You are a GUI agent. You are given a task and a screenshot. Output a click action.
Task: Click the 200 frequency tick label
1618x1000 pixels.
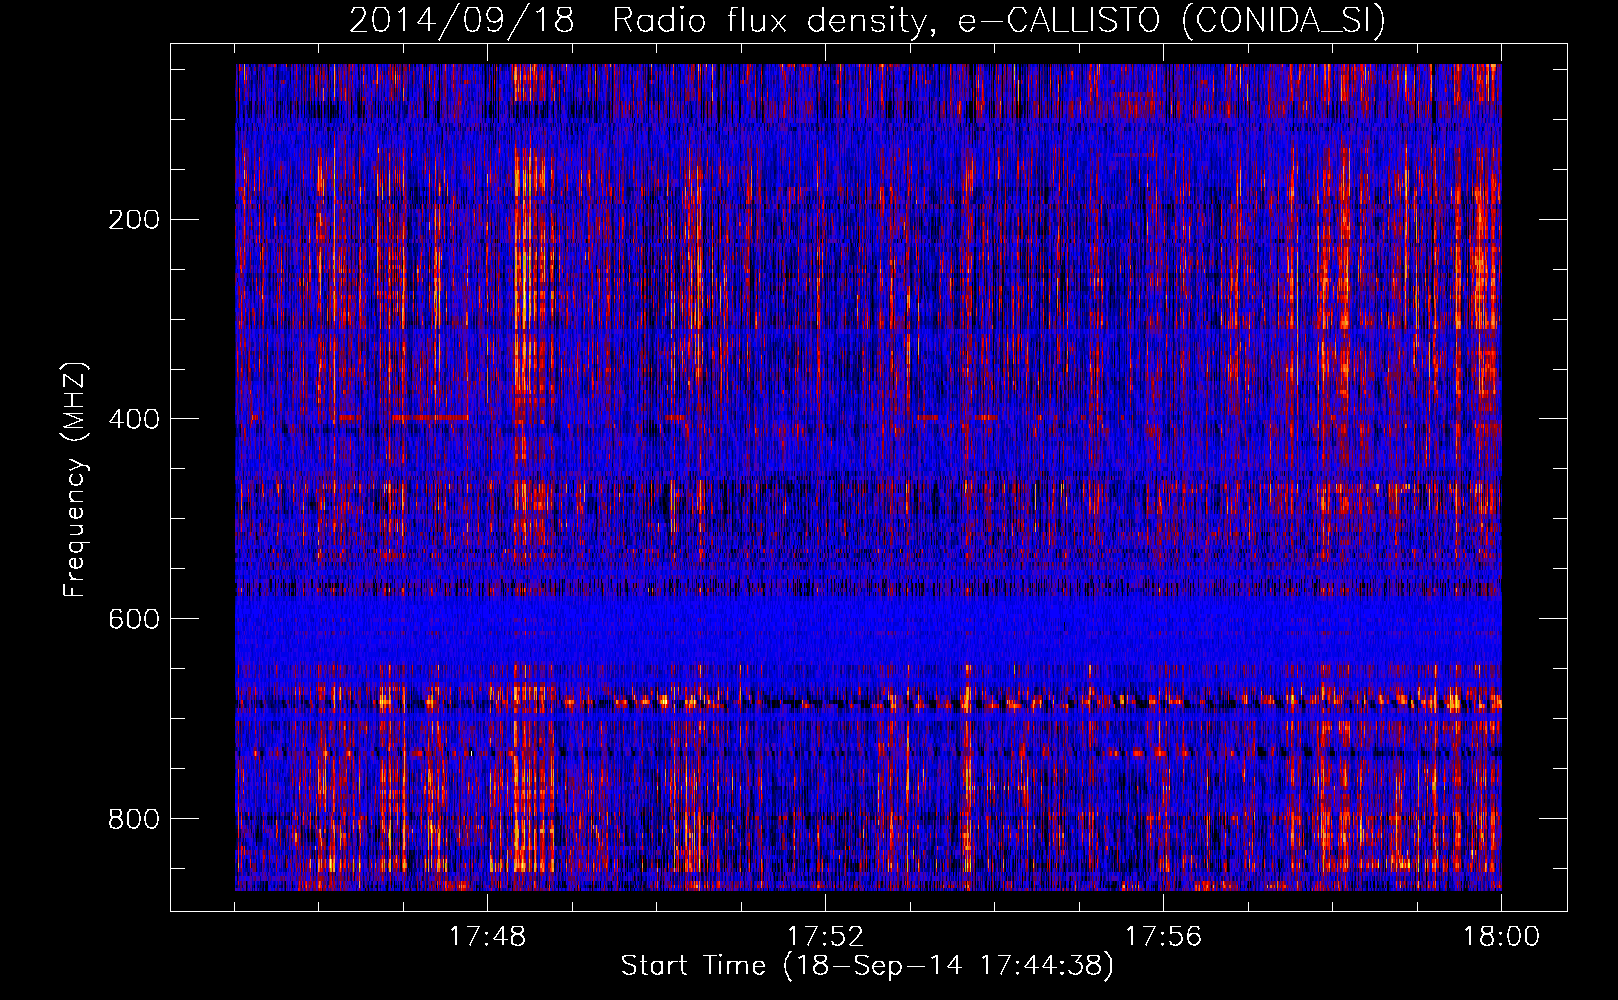pyautogui.click(x=134, y=219)
